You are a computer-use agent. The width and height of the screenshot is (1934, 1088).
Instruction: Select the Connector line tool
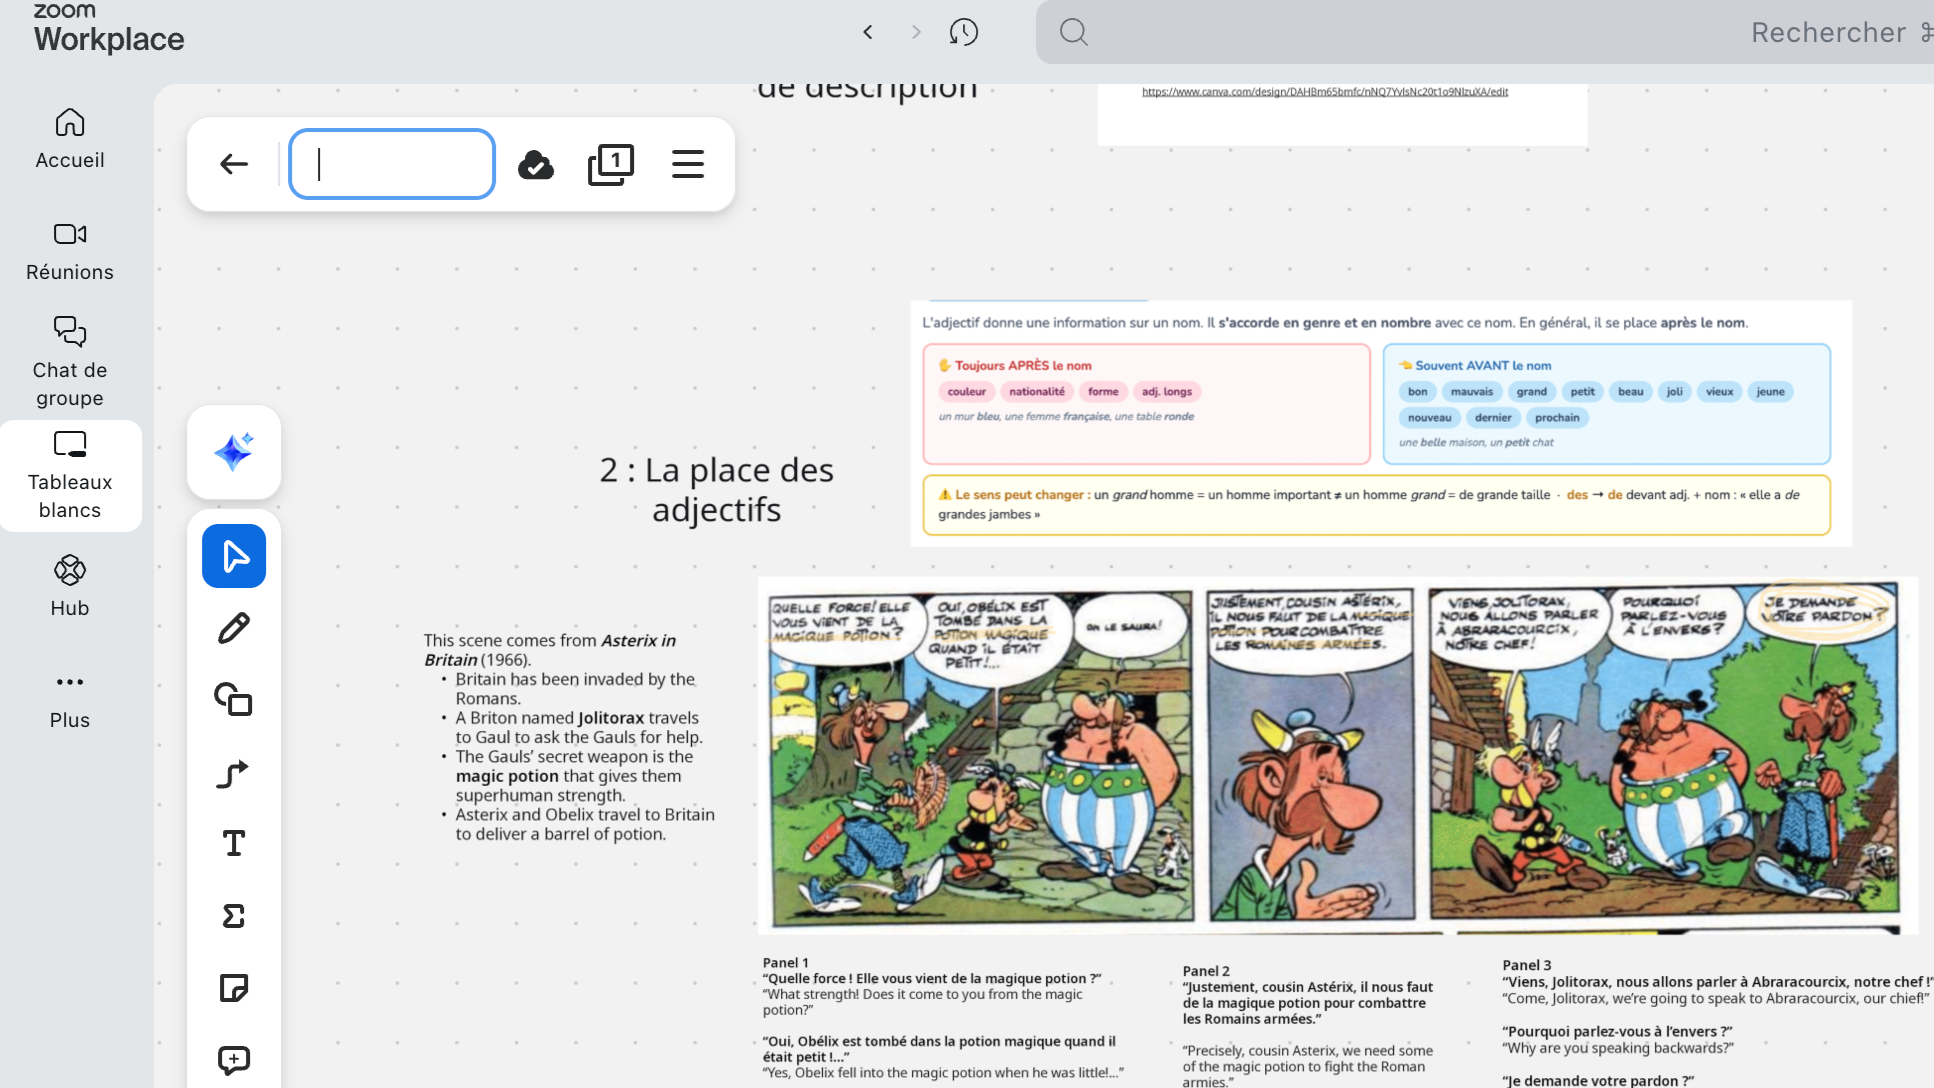(233, 772)
